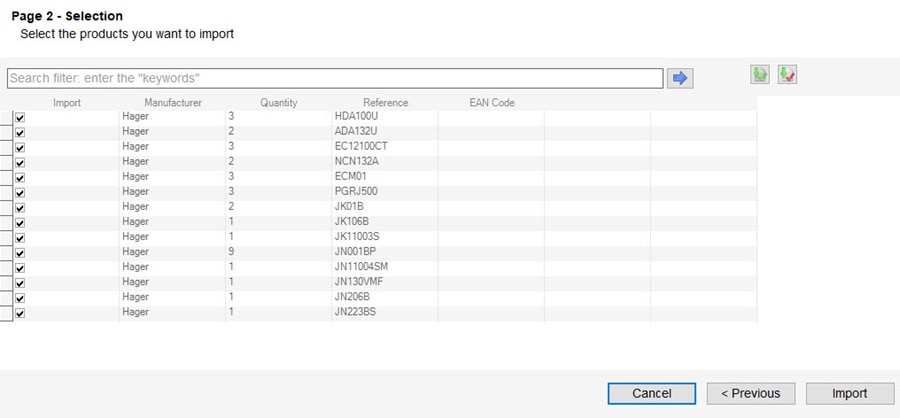Select the reference cell JK11003S

(385, 237)
